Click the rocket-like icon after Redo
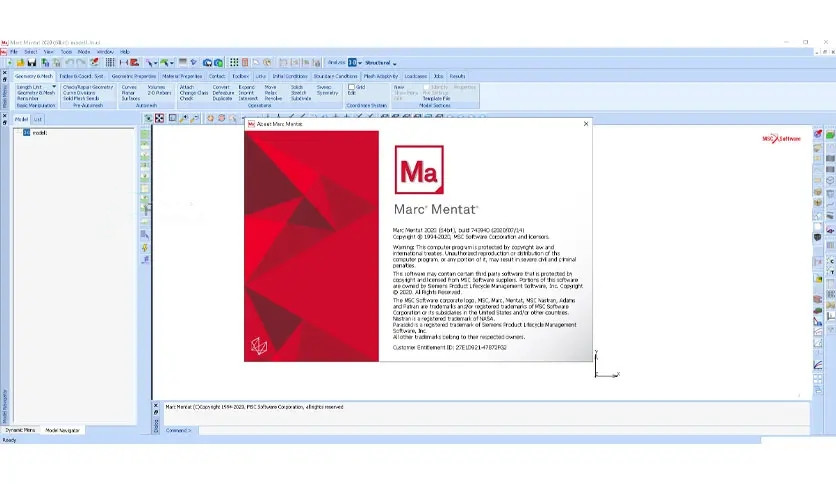The height and width of the screenshot is (484, 836). (94, 62)
